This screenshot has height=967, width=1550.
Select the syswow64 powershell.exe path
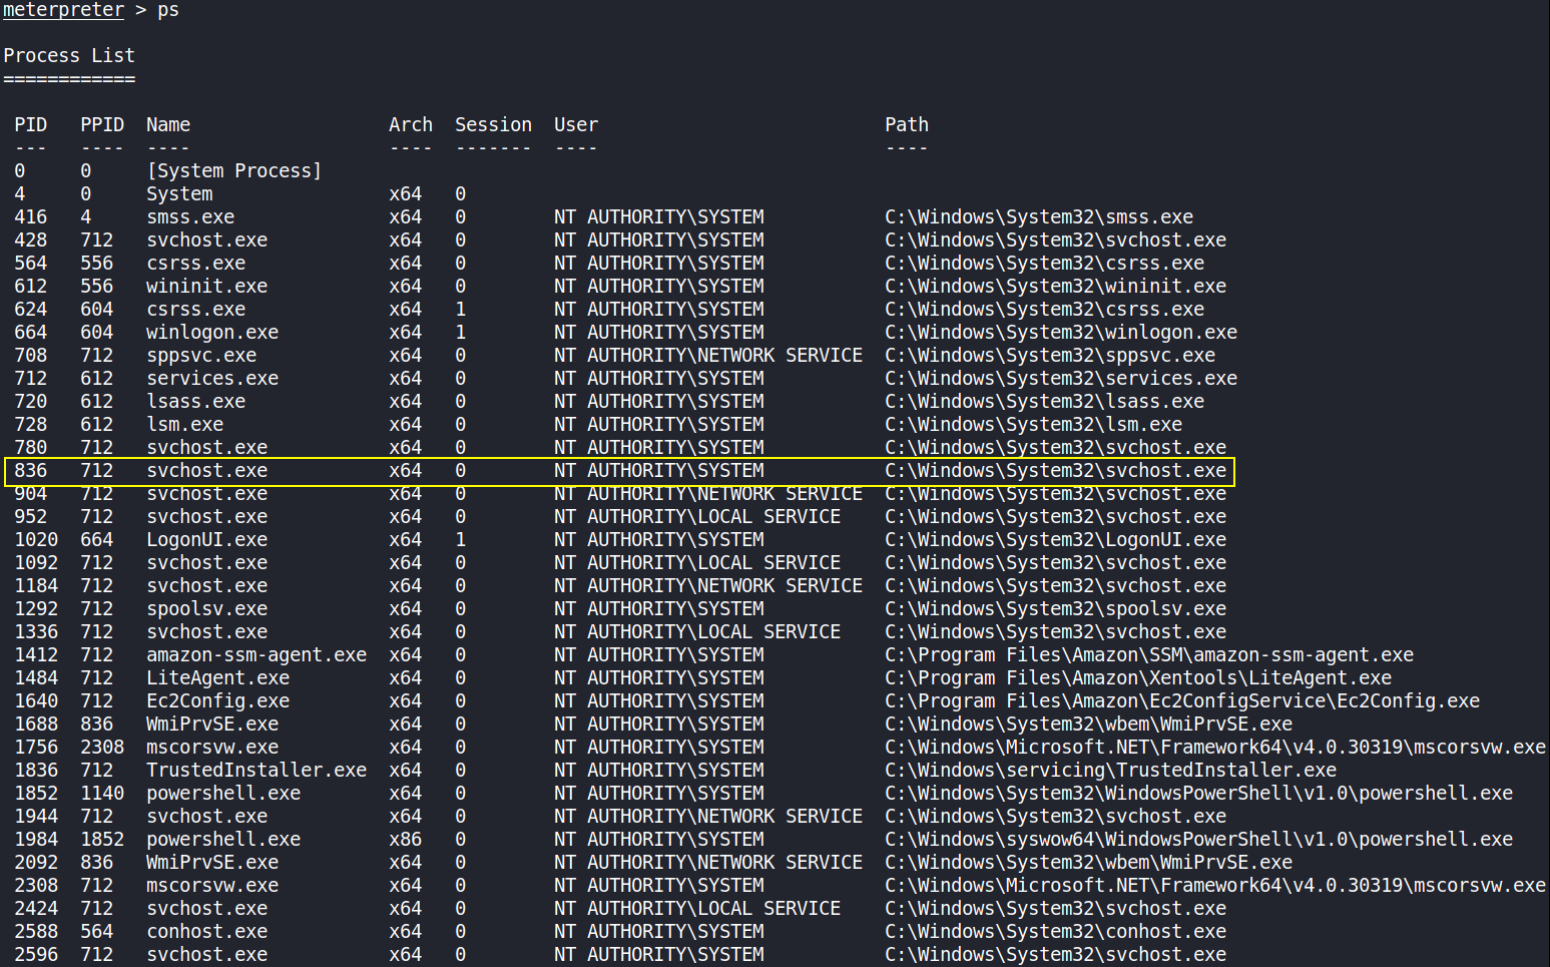1198,839
